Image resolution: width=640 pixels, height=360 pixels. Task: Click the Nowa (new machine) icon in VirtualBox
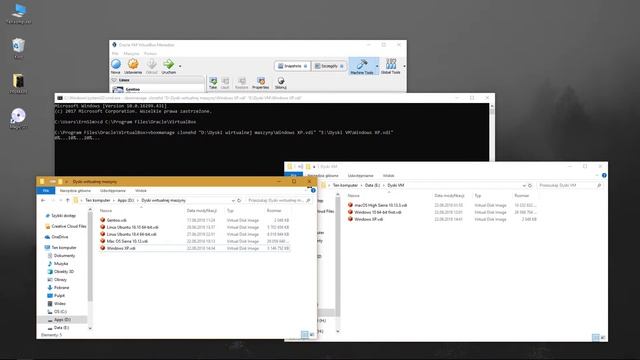tap(116, 64)
